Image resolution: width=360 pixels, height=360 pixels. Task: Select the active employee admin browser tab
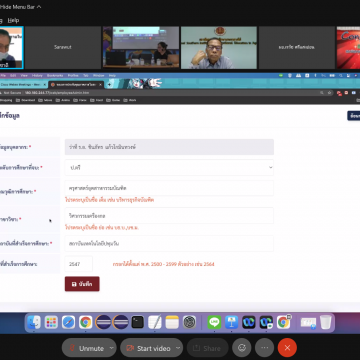[76, 85]
